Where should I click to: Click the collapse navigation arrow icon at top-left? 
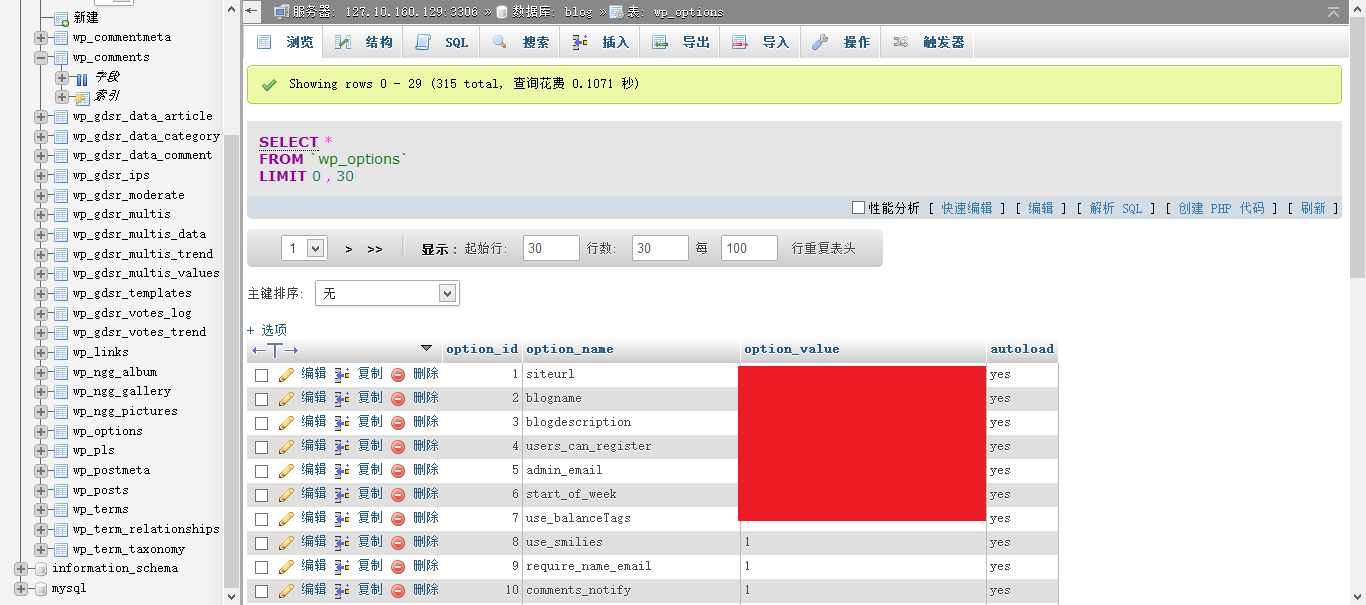coord(252,11)
